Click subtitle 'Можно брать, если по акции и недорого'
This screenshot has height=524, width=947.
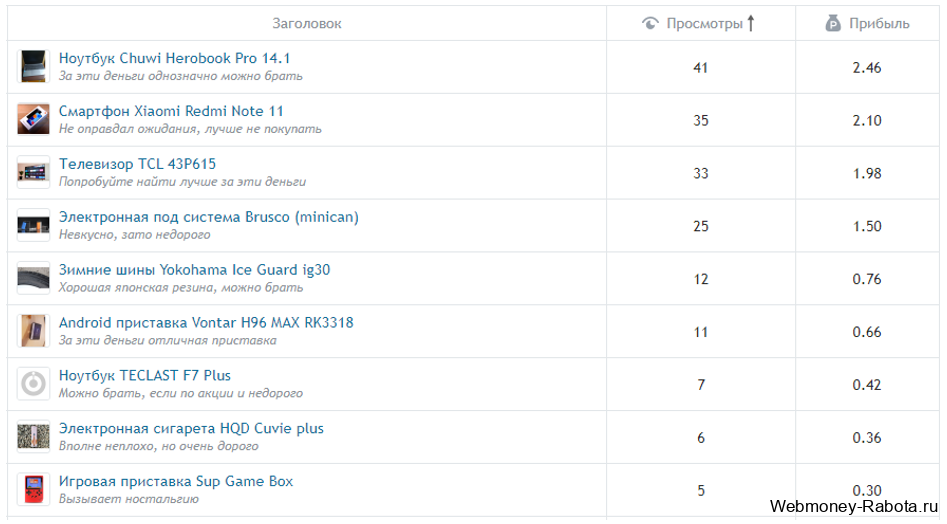pos(181,394)
